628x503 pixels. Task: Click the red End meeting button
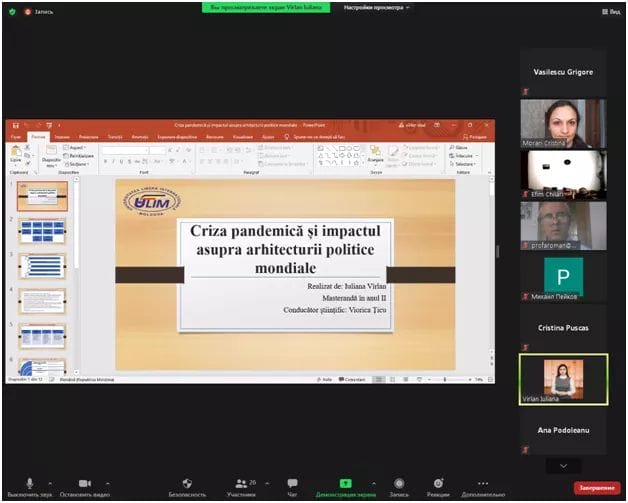click(x=594, y=487)
